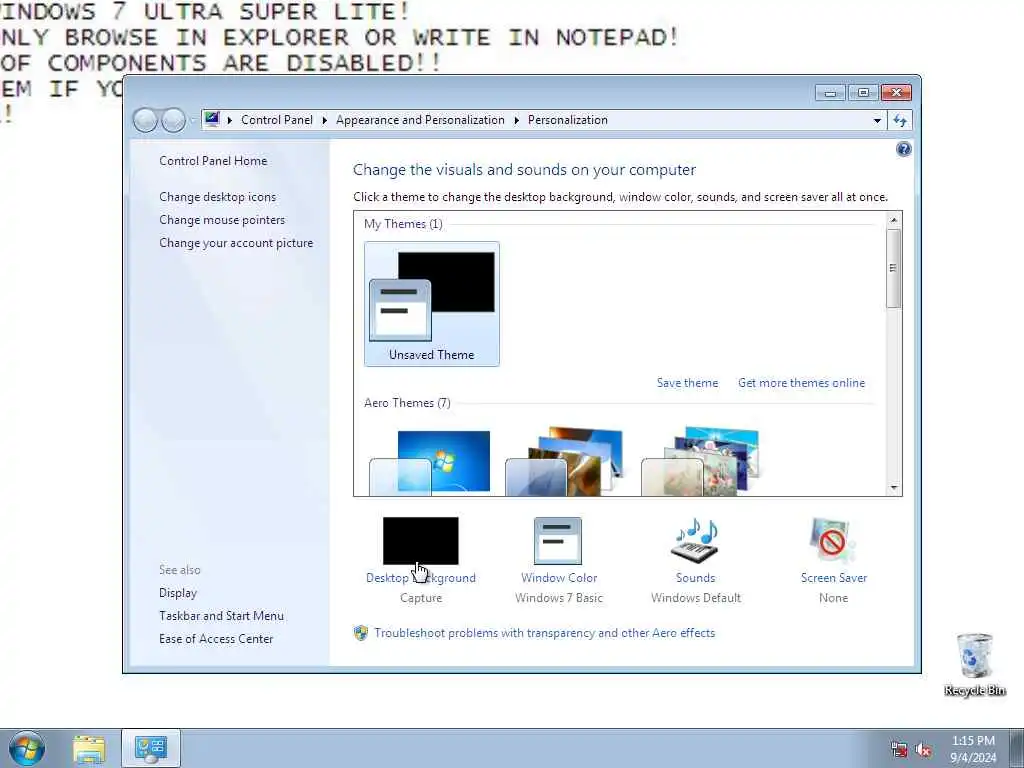
Task: Minimize the Personalization window
Action: [830, 93]
